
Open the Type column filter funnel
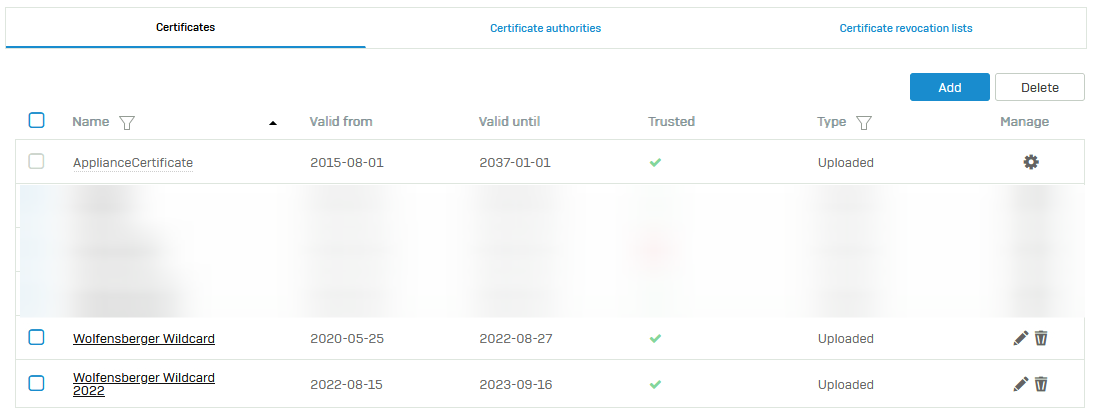tap(864, 122)
